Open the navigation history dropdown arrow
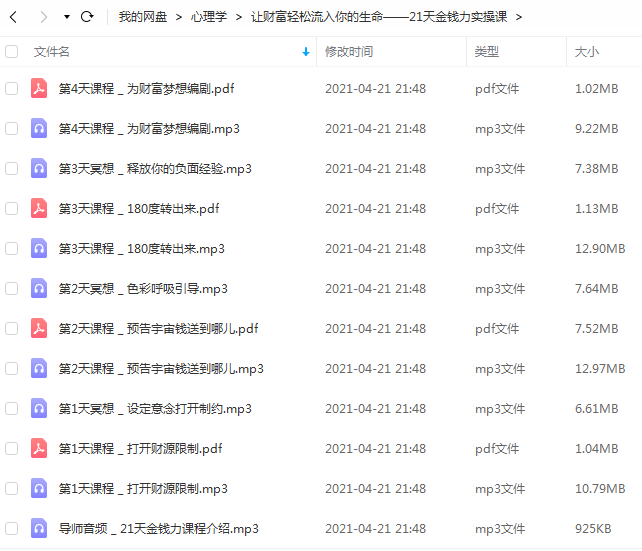 point(67,17)
